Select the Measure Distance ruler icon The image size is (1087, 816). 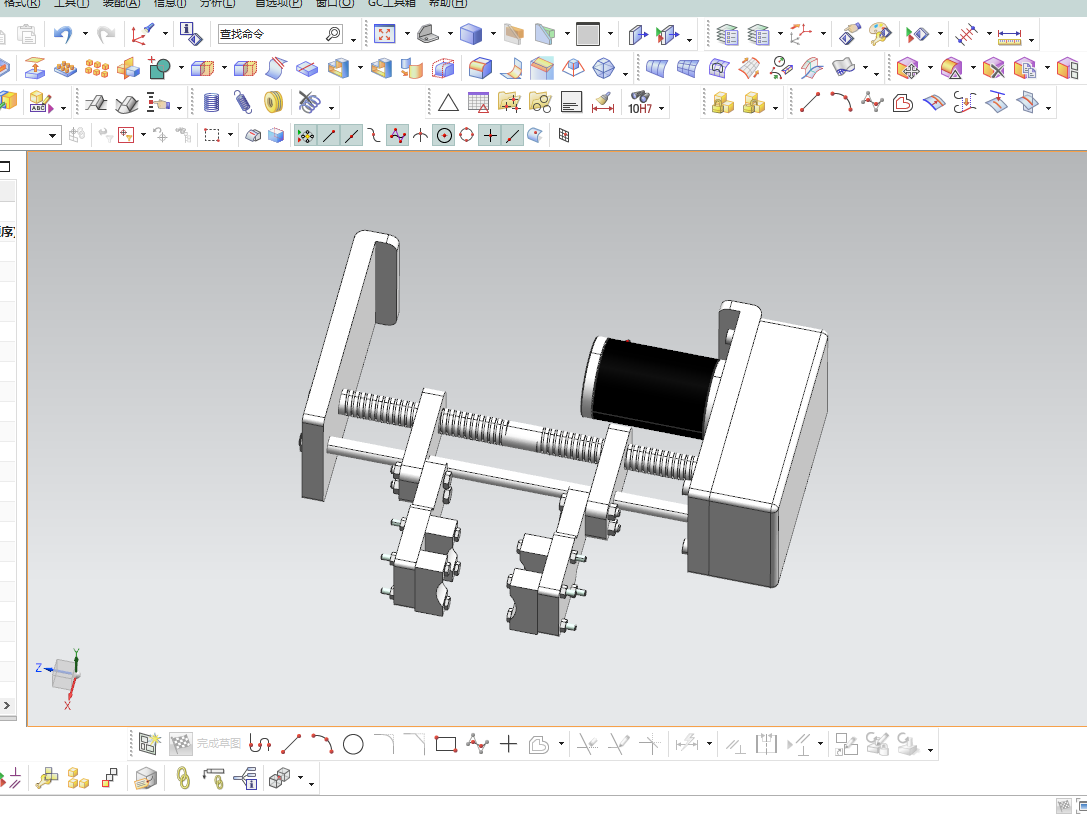click(1009, 35)
